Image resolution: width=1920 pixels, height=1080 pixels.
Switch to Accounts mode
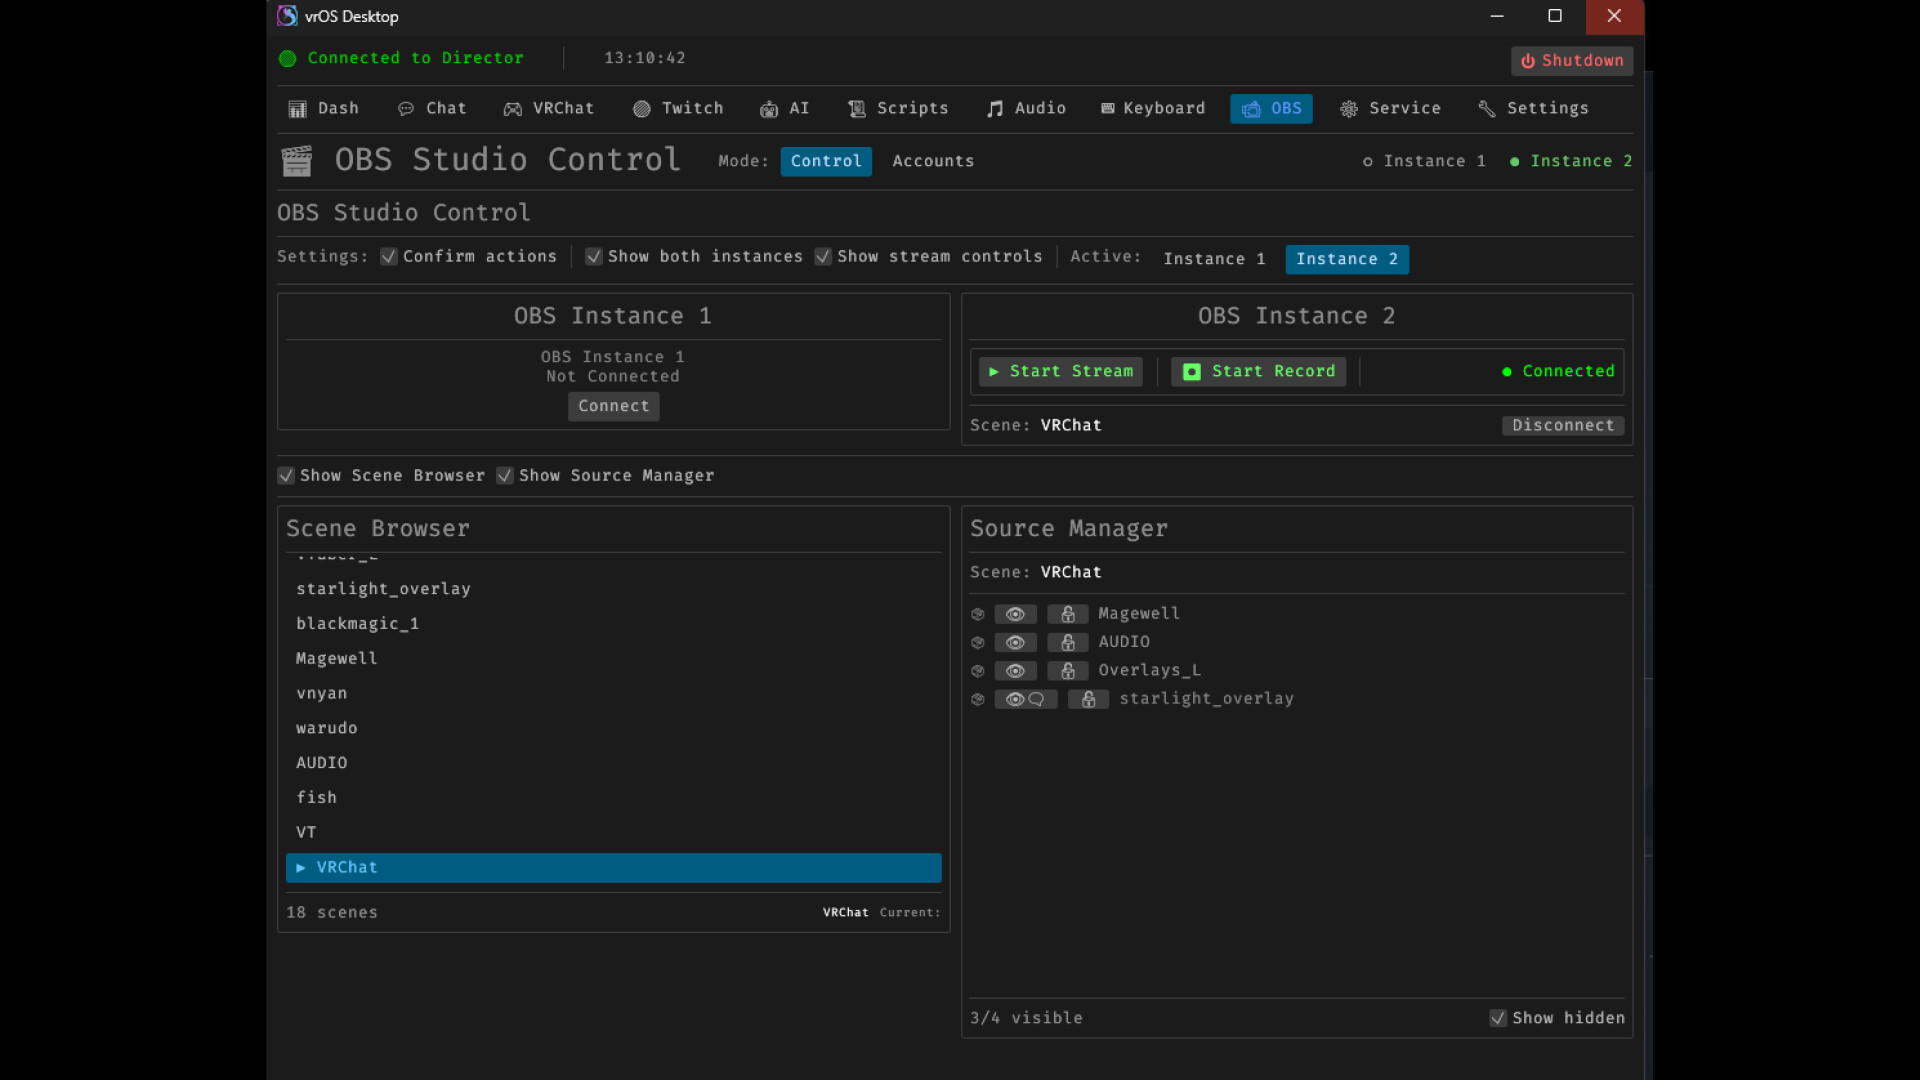coord(932,162)
